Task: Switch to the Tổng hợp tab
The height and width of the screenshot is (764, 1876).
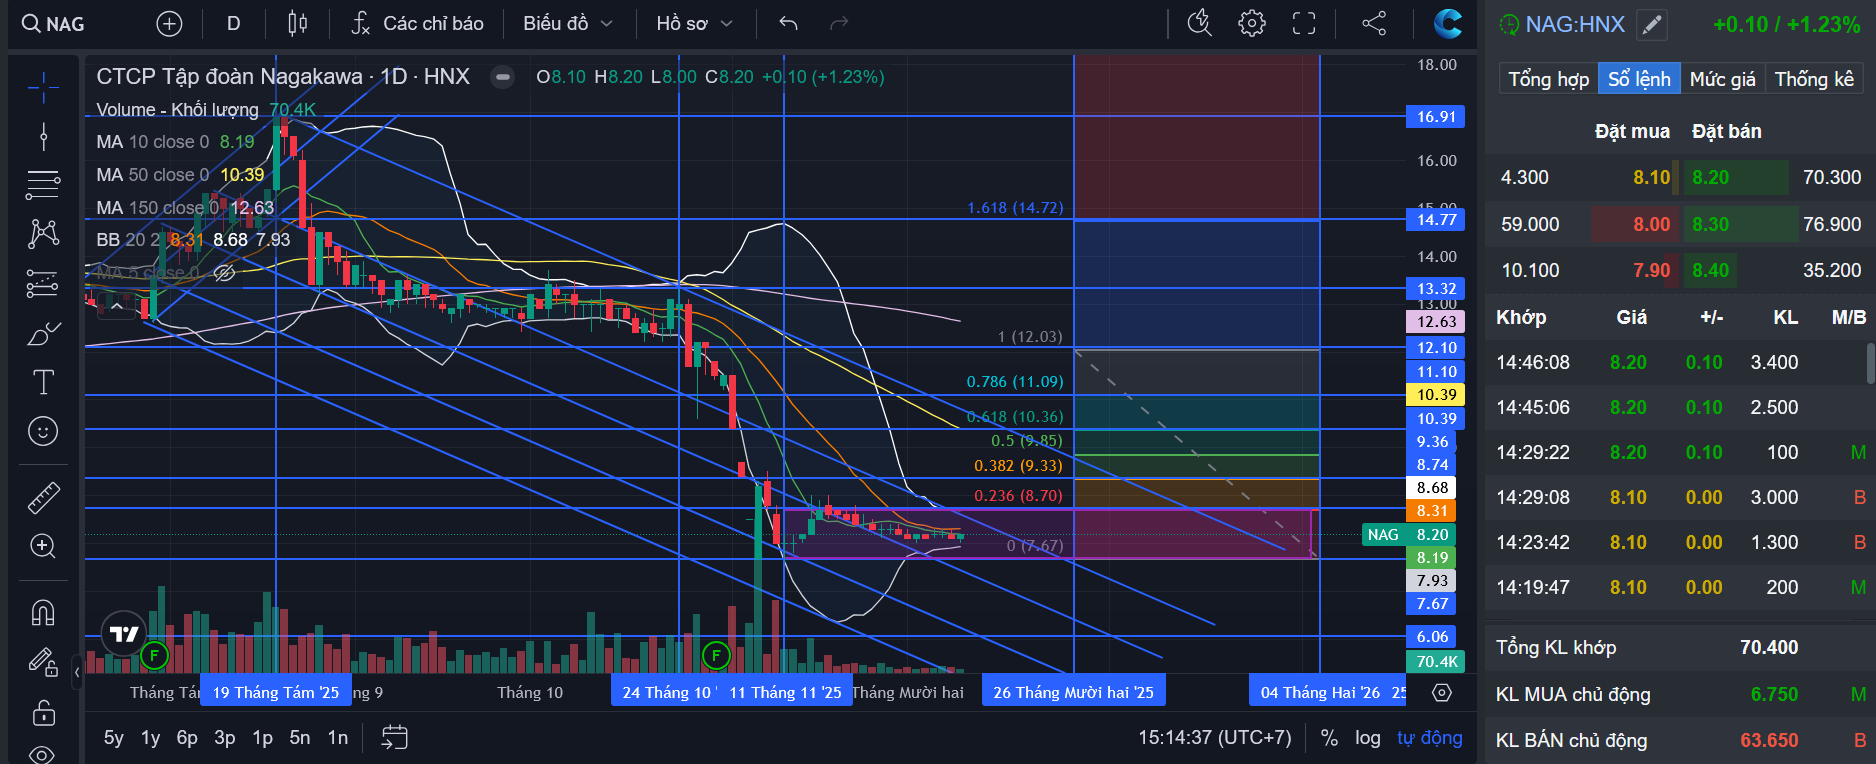Action: tap(1548, 79)
